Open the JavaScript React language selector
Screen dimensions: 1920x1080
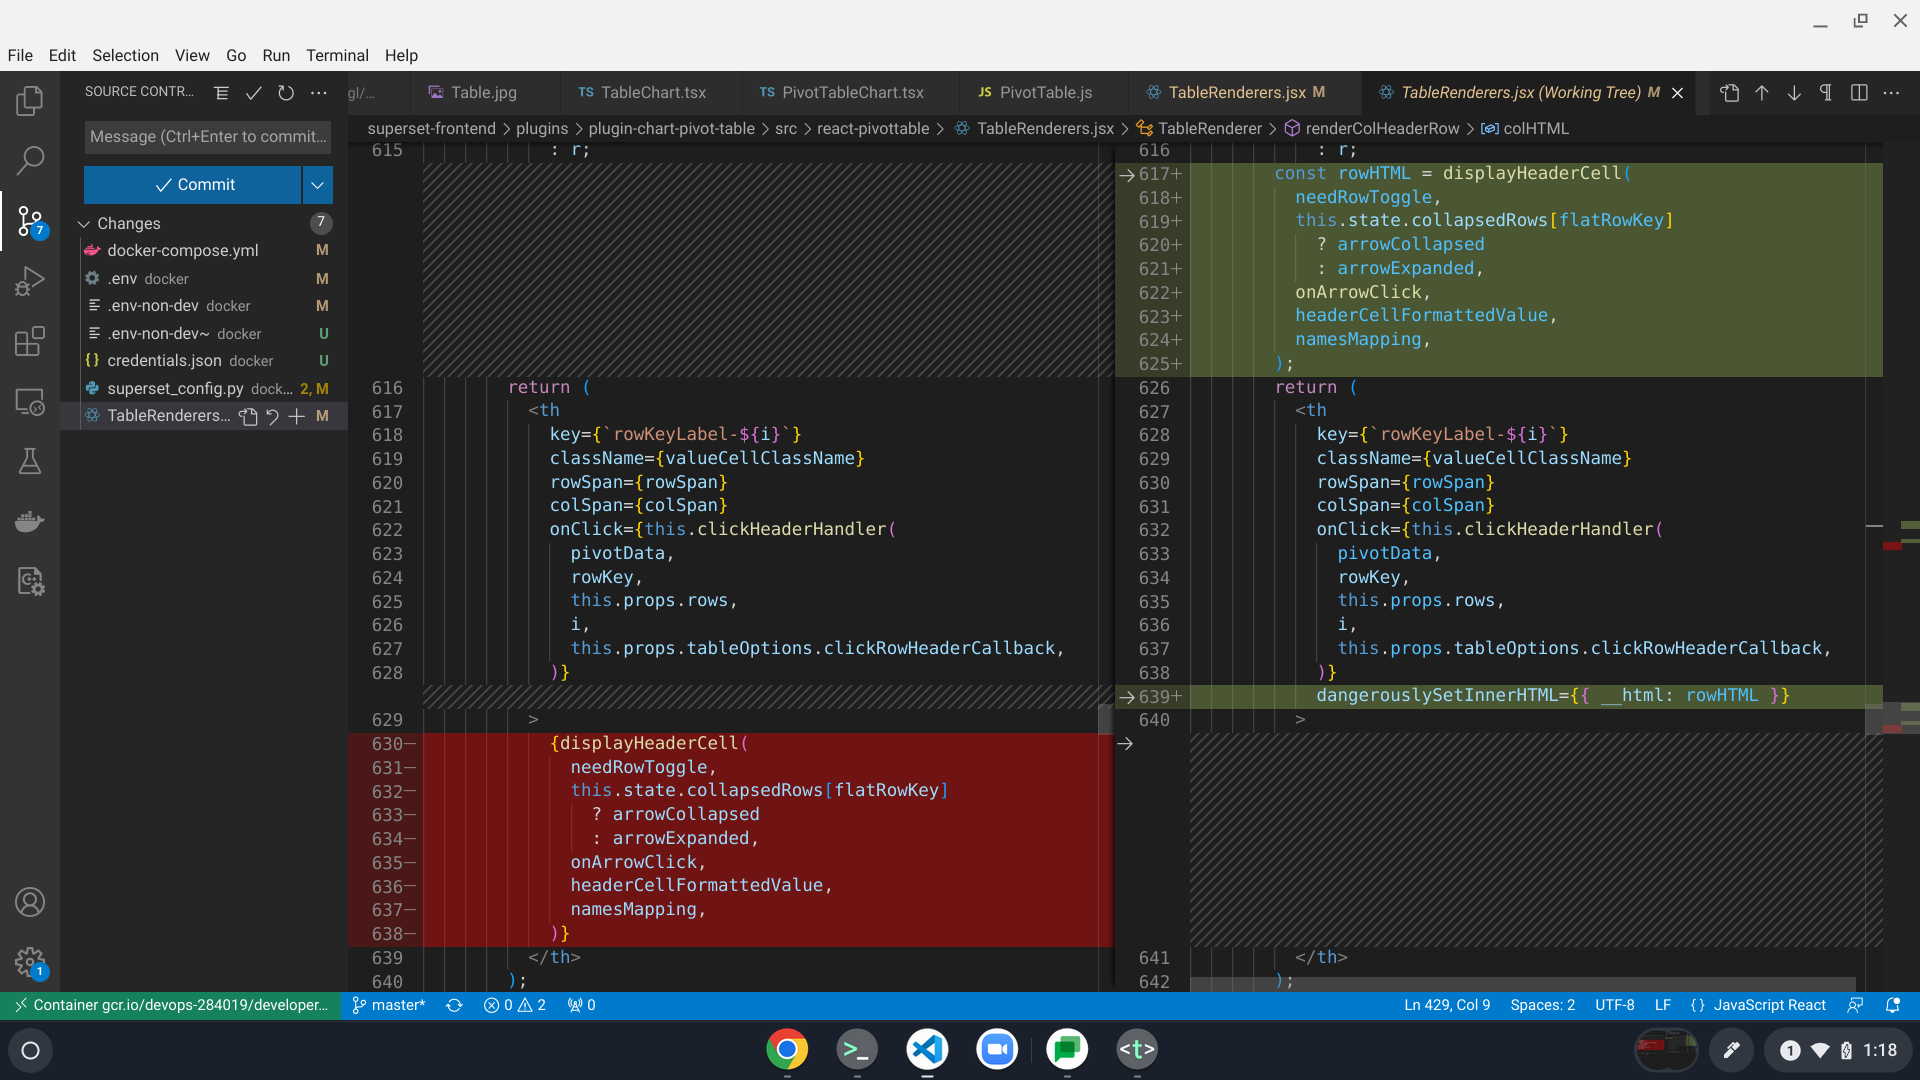[1769, 1005]
